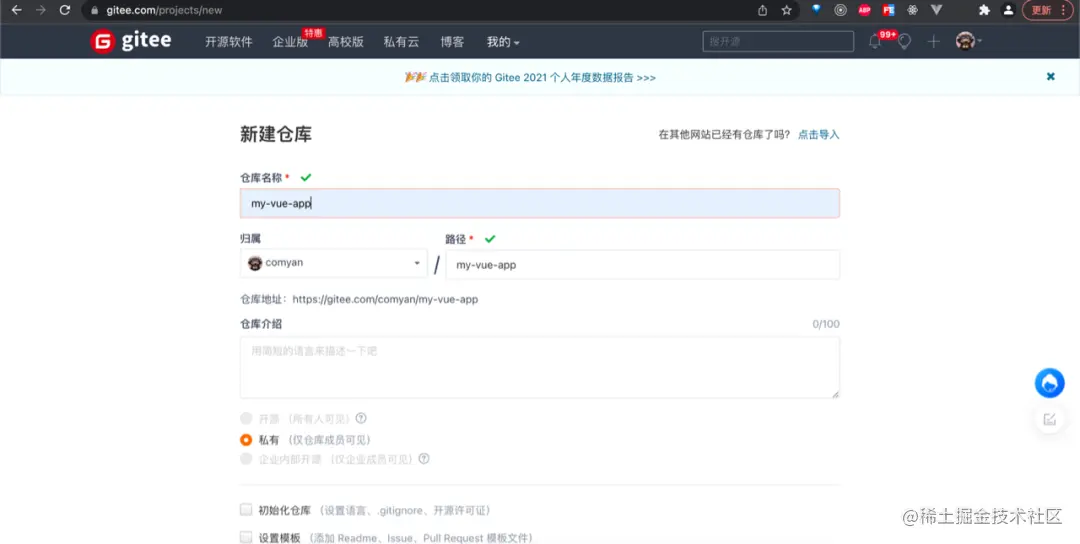Image resolution: width=1080 pixels, height=544 pixels.
Task: Click the 路径 input field
Action: click(x=643, y=264)
